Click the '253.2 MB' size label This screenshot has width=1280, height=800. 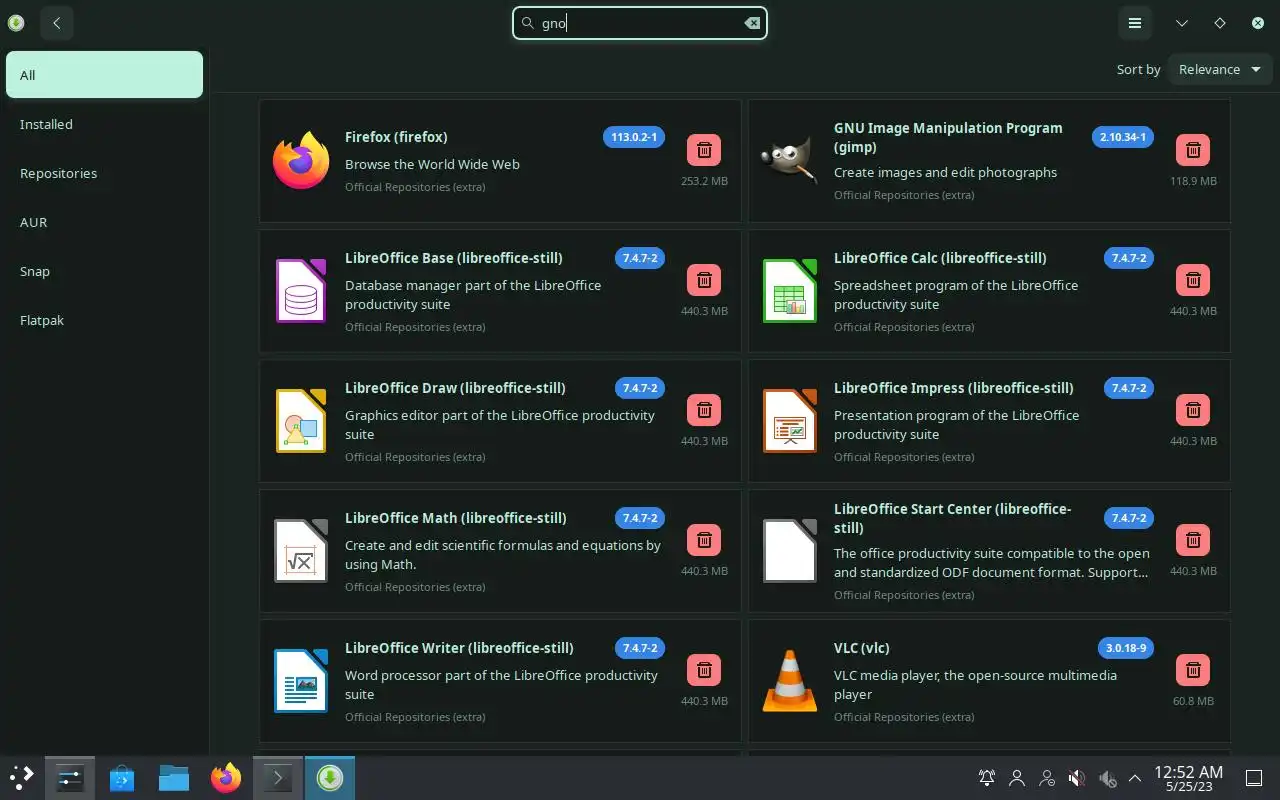point(704,181)
